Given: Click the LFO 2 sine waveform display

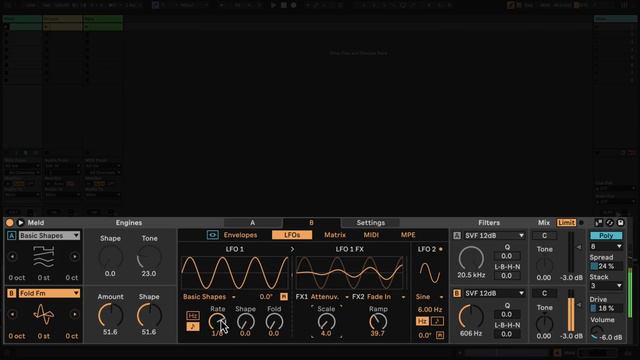Looking at the screenshot, I should click(x=429, y=273).
